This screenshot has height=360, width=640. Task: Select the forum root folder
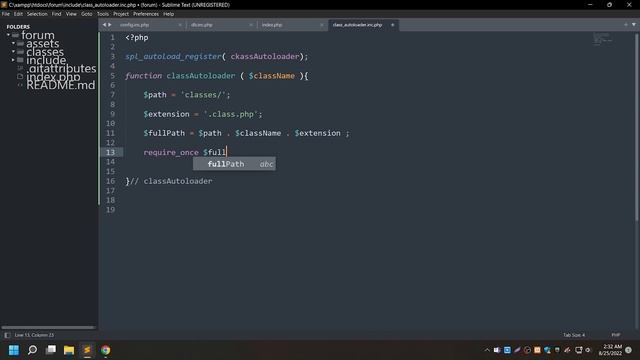coord(38,35)
